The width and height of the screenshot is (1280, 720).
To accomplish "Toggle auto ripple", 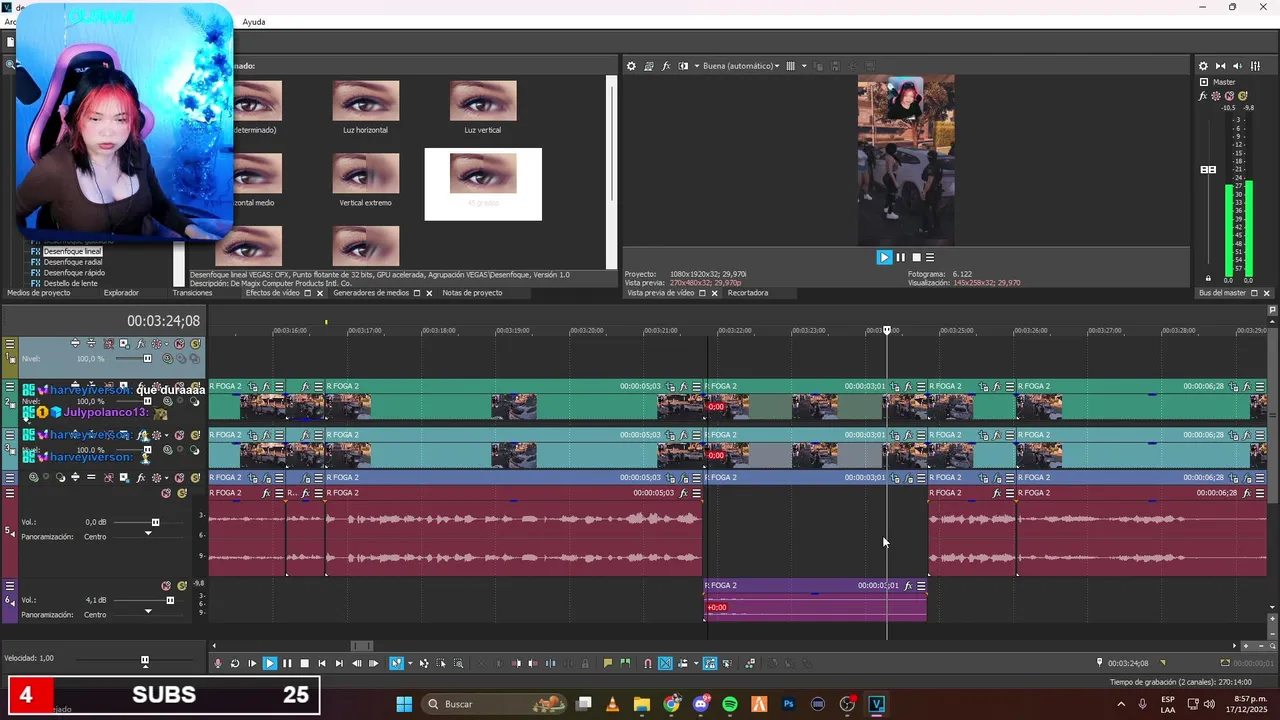I will pyautogui.click(x=683, y=663).
